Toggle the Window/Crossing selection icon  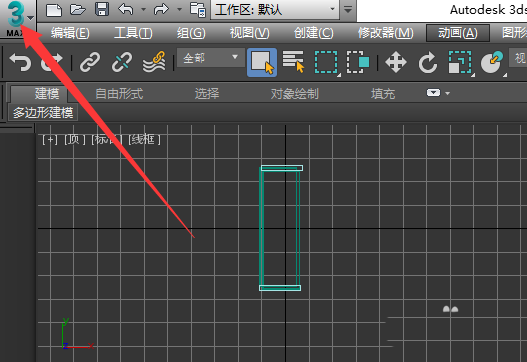click(x=358, y=62)
